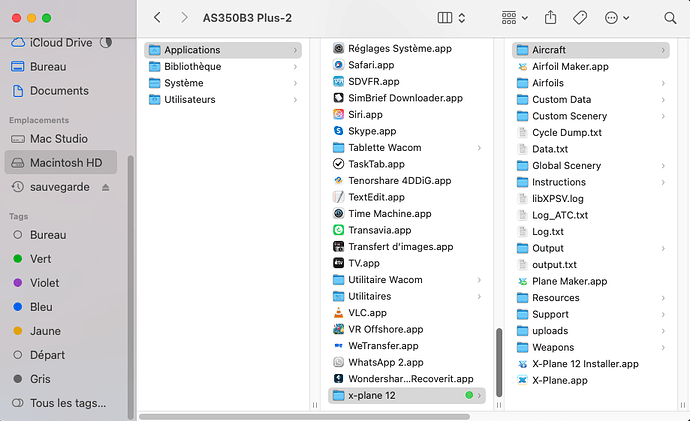
Task: Click the Share toolbar icon
Action: click(x=551, y=18)
